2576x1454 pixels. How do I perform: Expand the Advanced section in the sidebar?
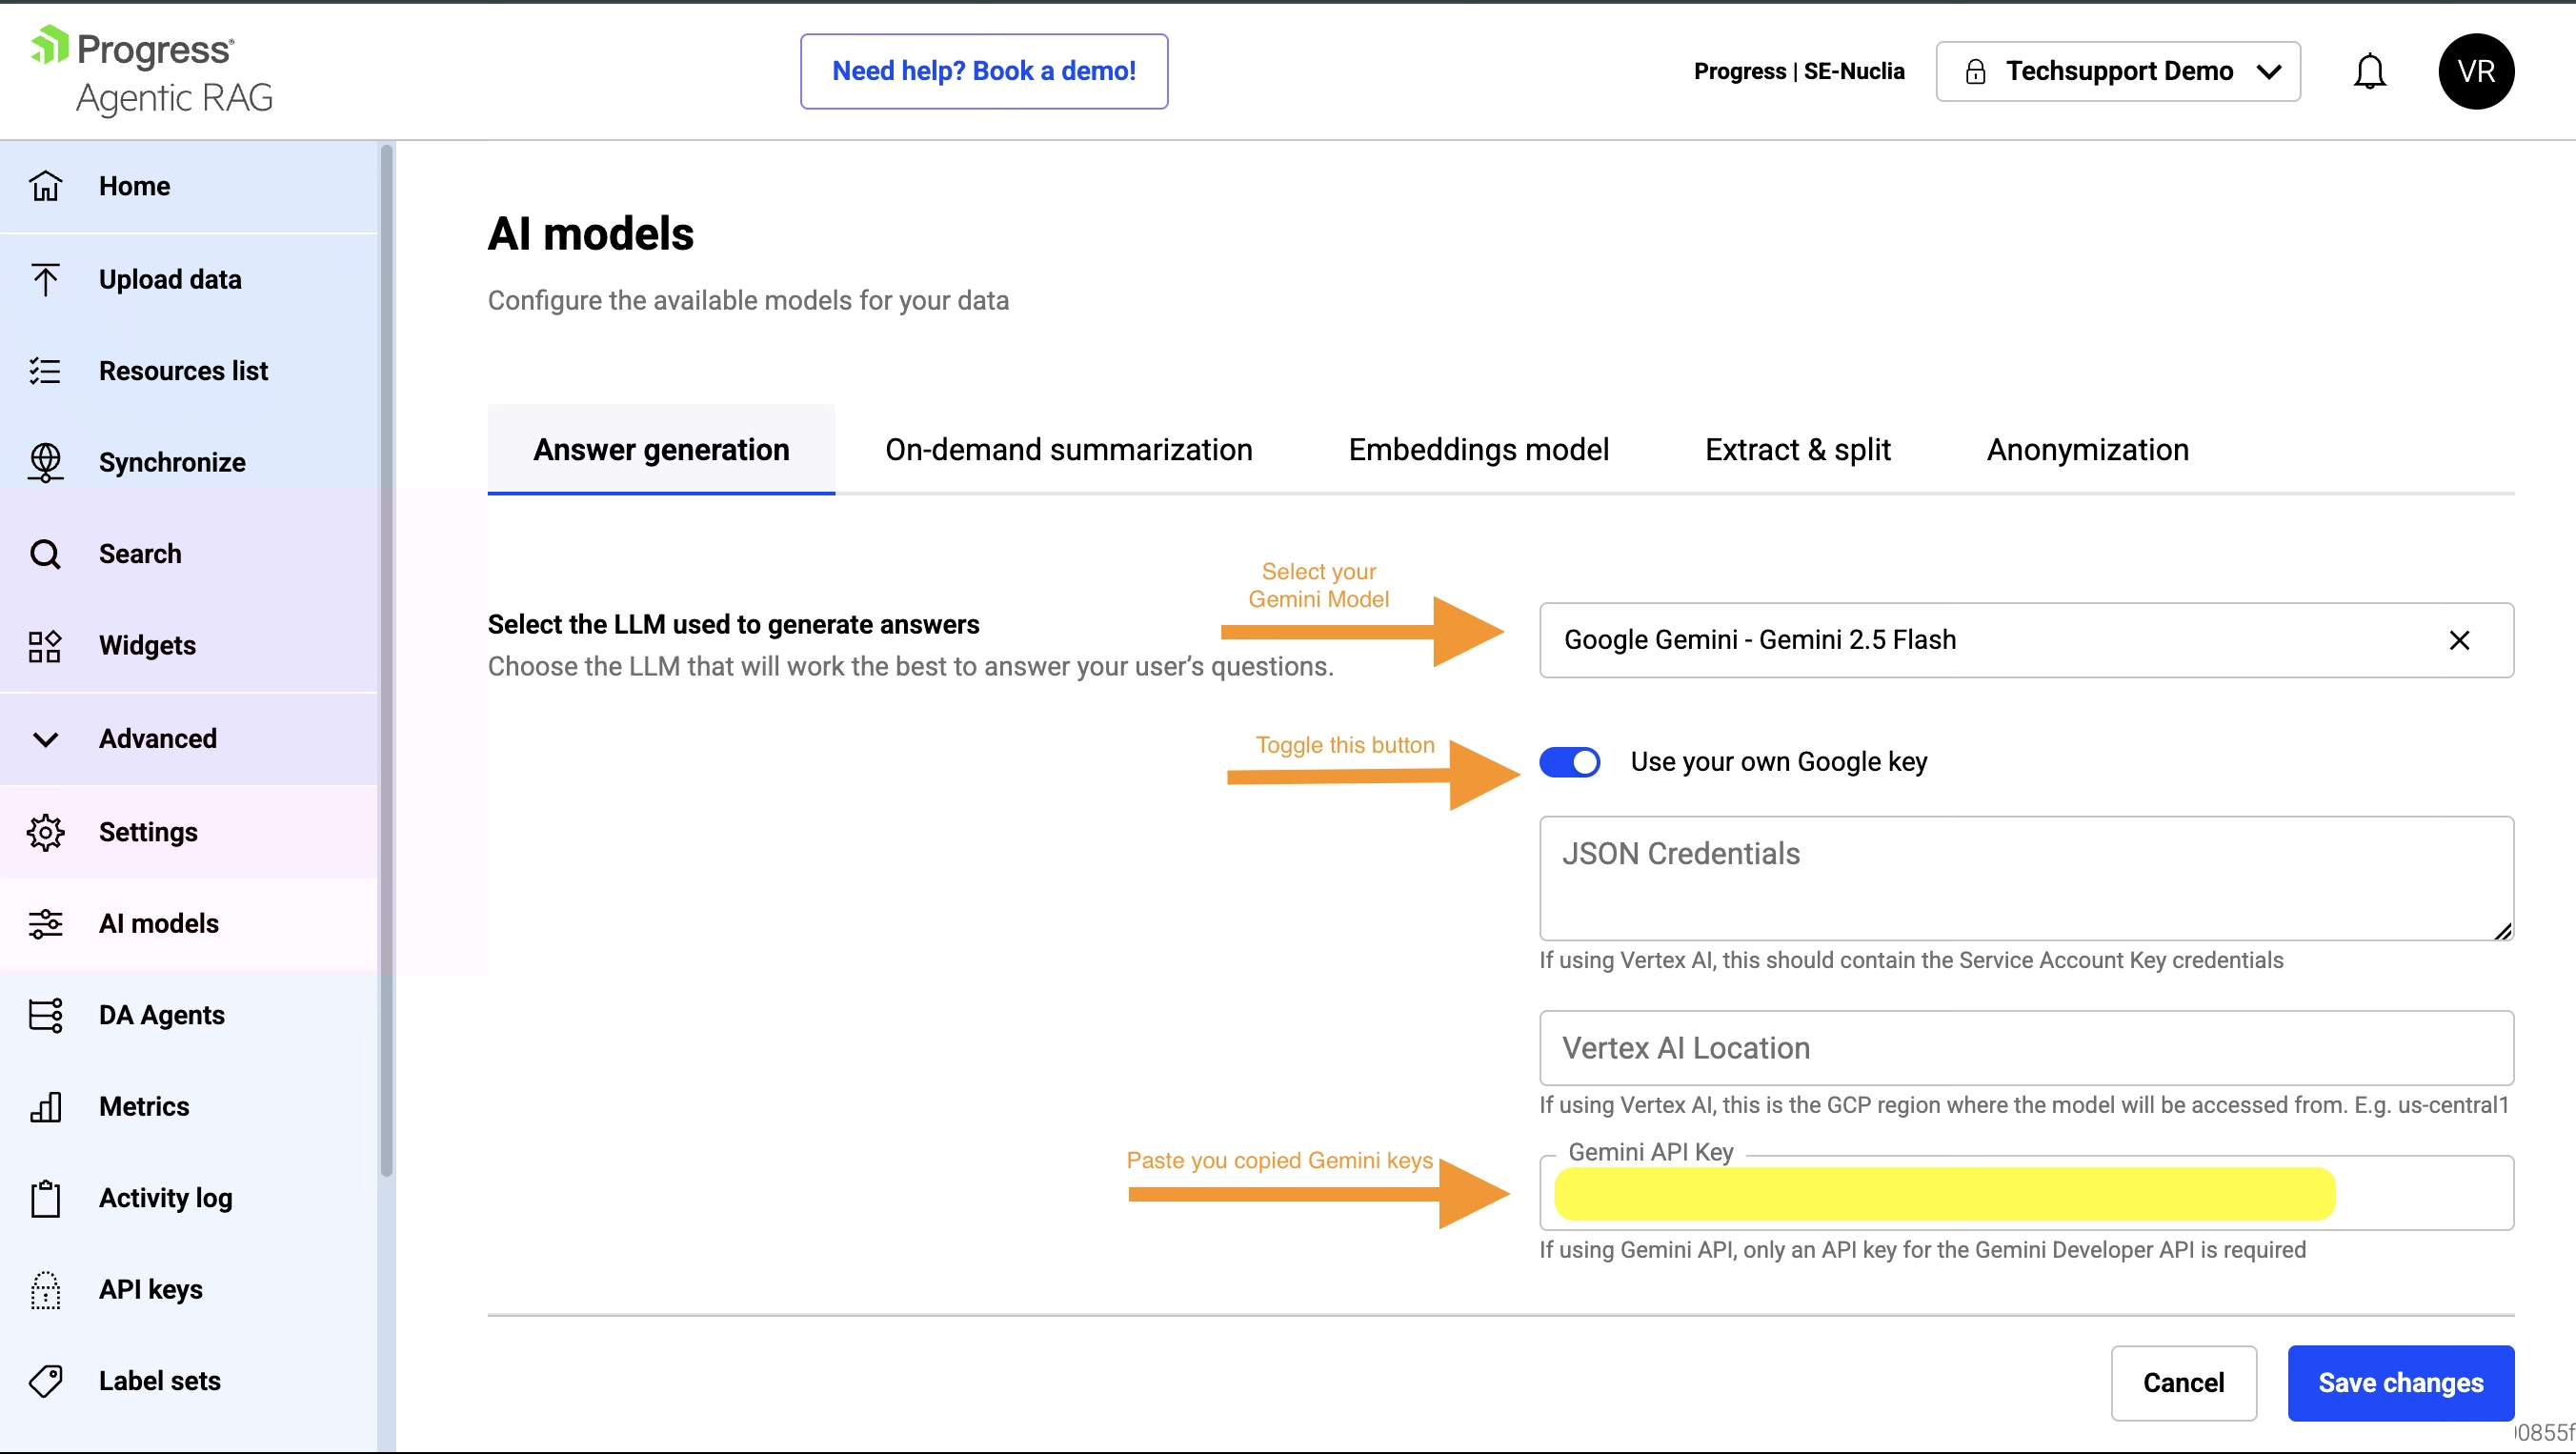point(158,739)
